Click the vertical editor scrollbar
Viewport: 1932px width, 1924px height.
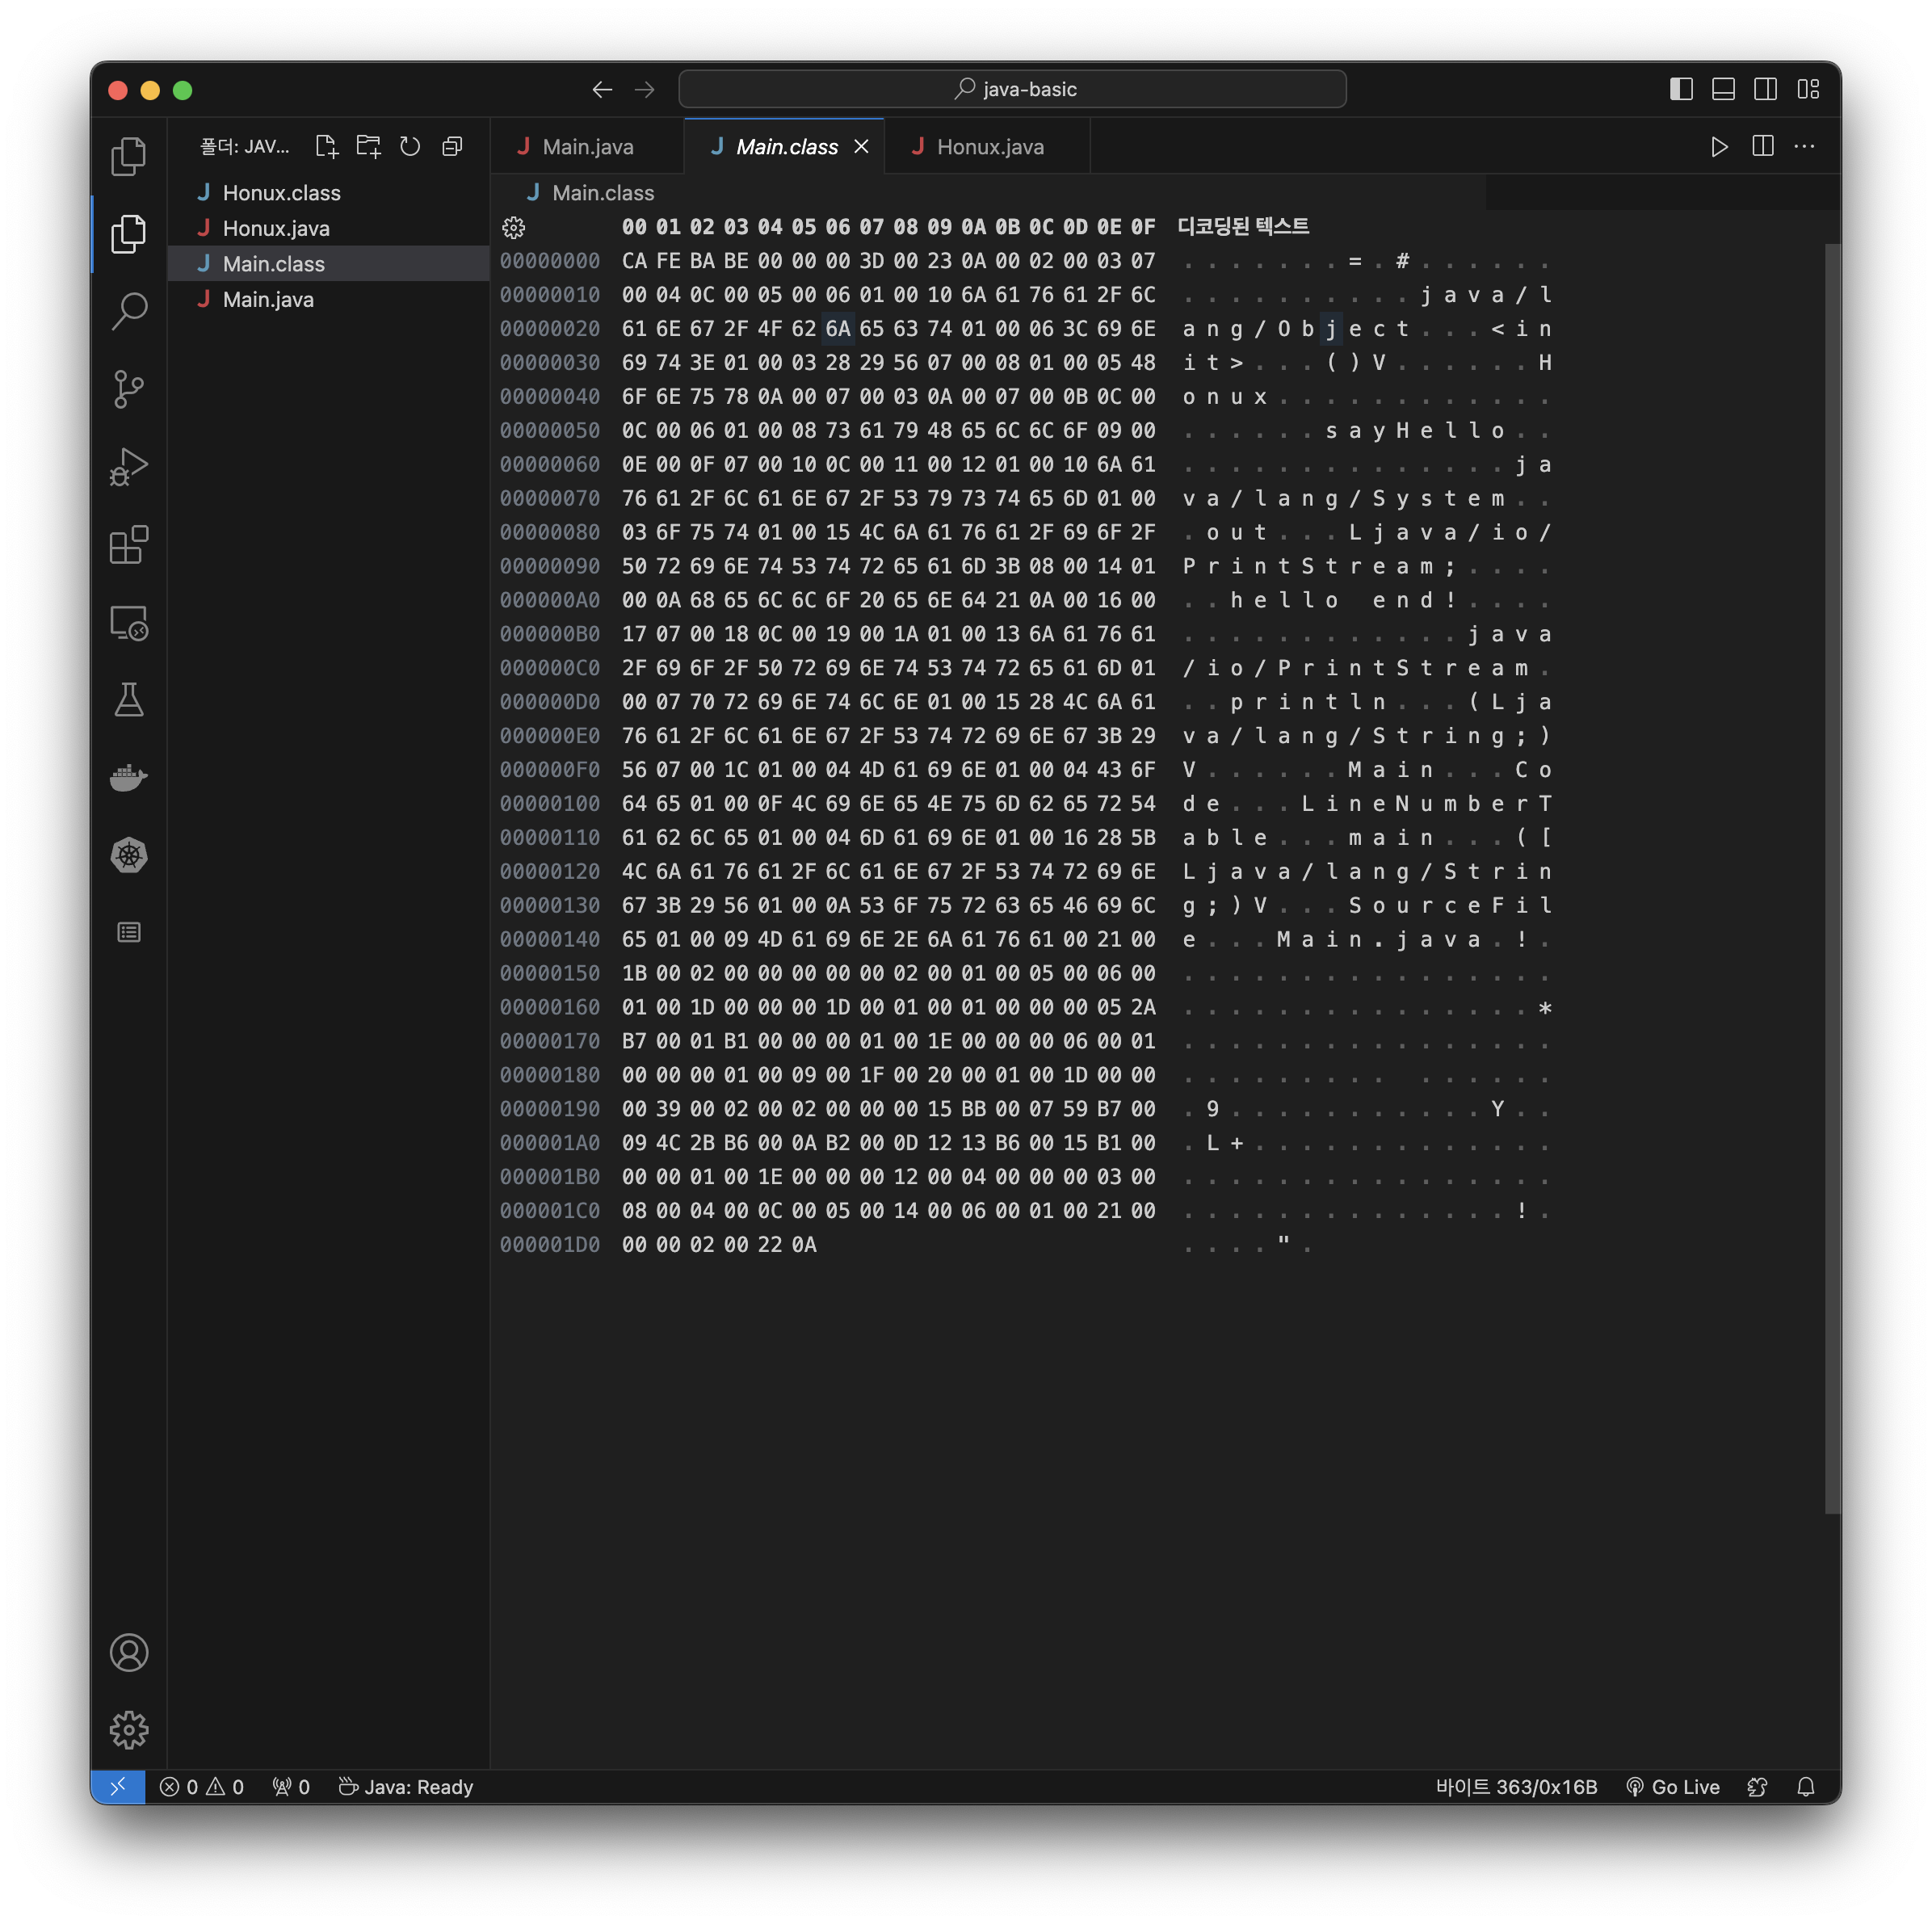tap(1832, 878)
